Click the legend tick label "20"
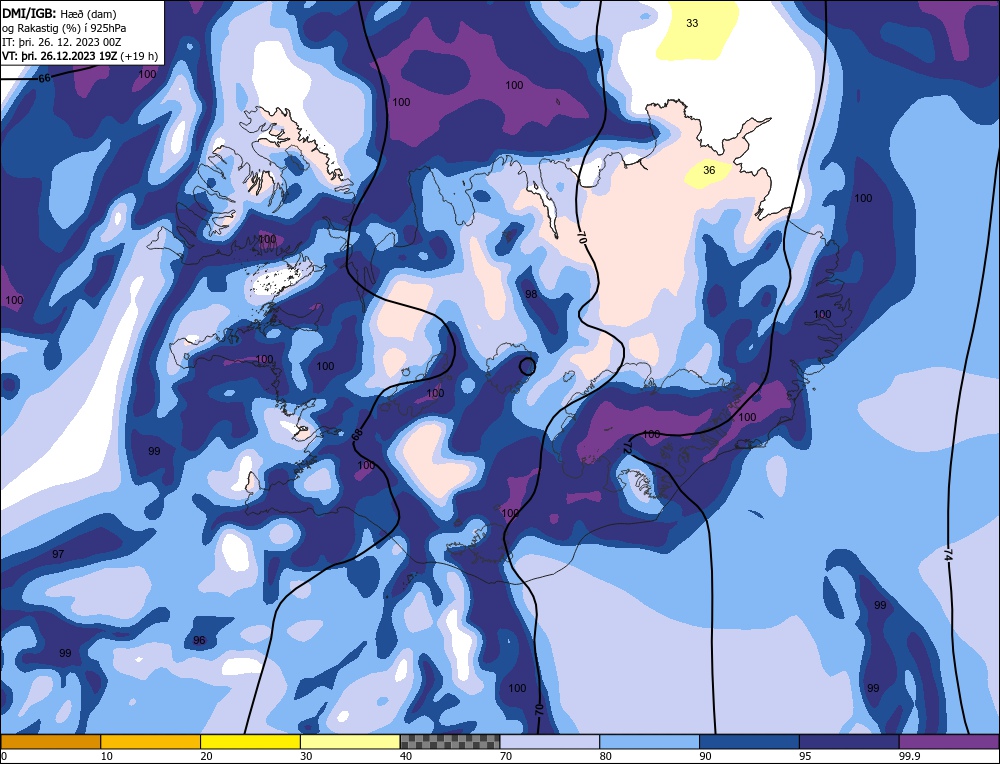 tap(206, 756)
